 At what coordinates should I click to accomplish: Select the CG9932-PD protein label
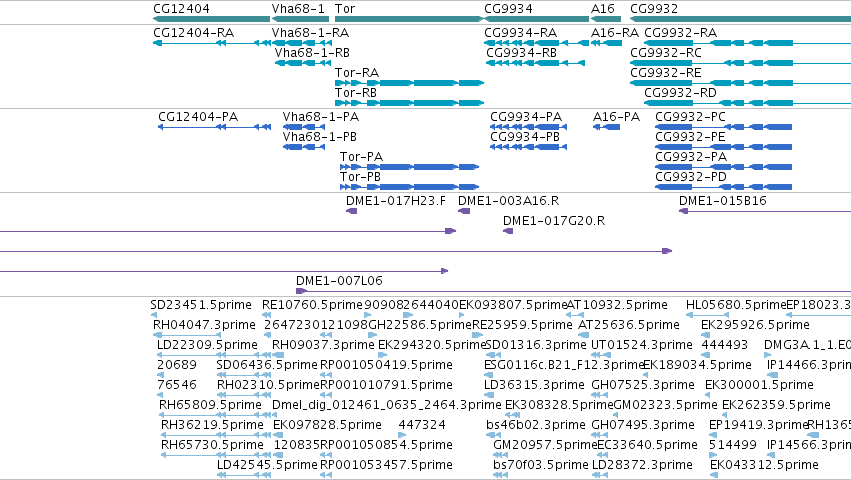click(691, 177)
